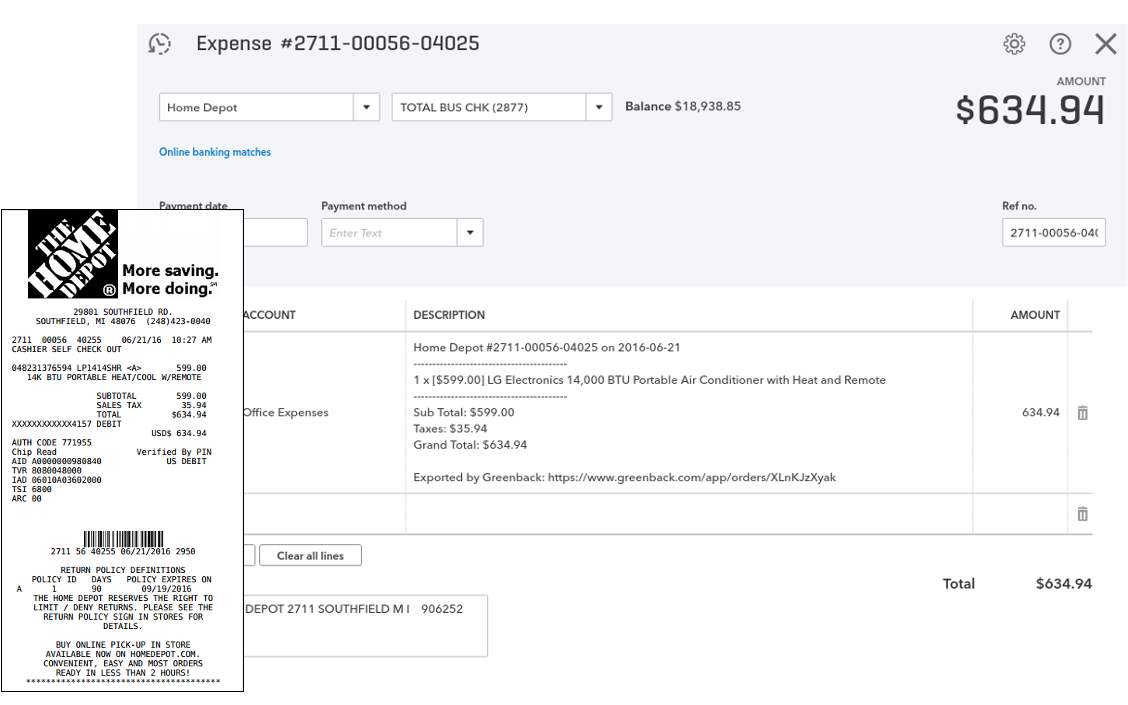Expand the Payment method dropdown arrow
The width and height of the screenshot is (1128, 705).
click(x=469, y=232)
